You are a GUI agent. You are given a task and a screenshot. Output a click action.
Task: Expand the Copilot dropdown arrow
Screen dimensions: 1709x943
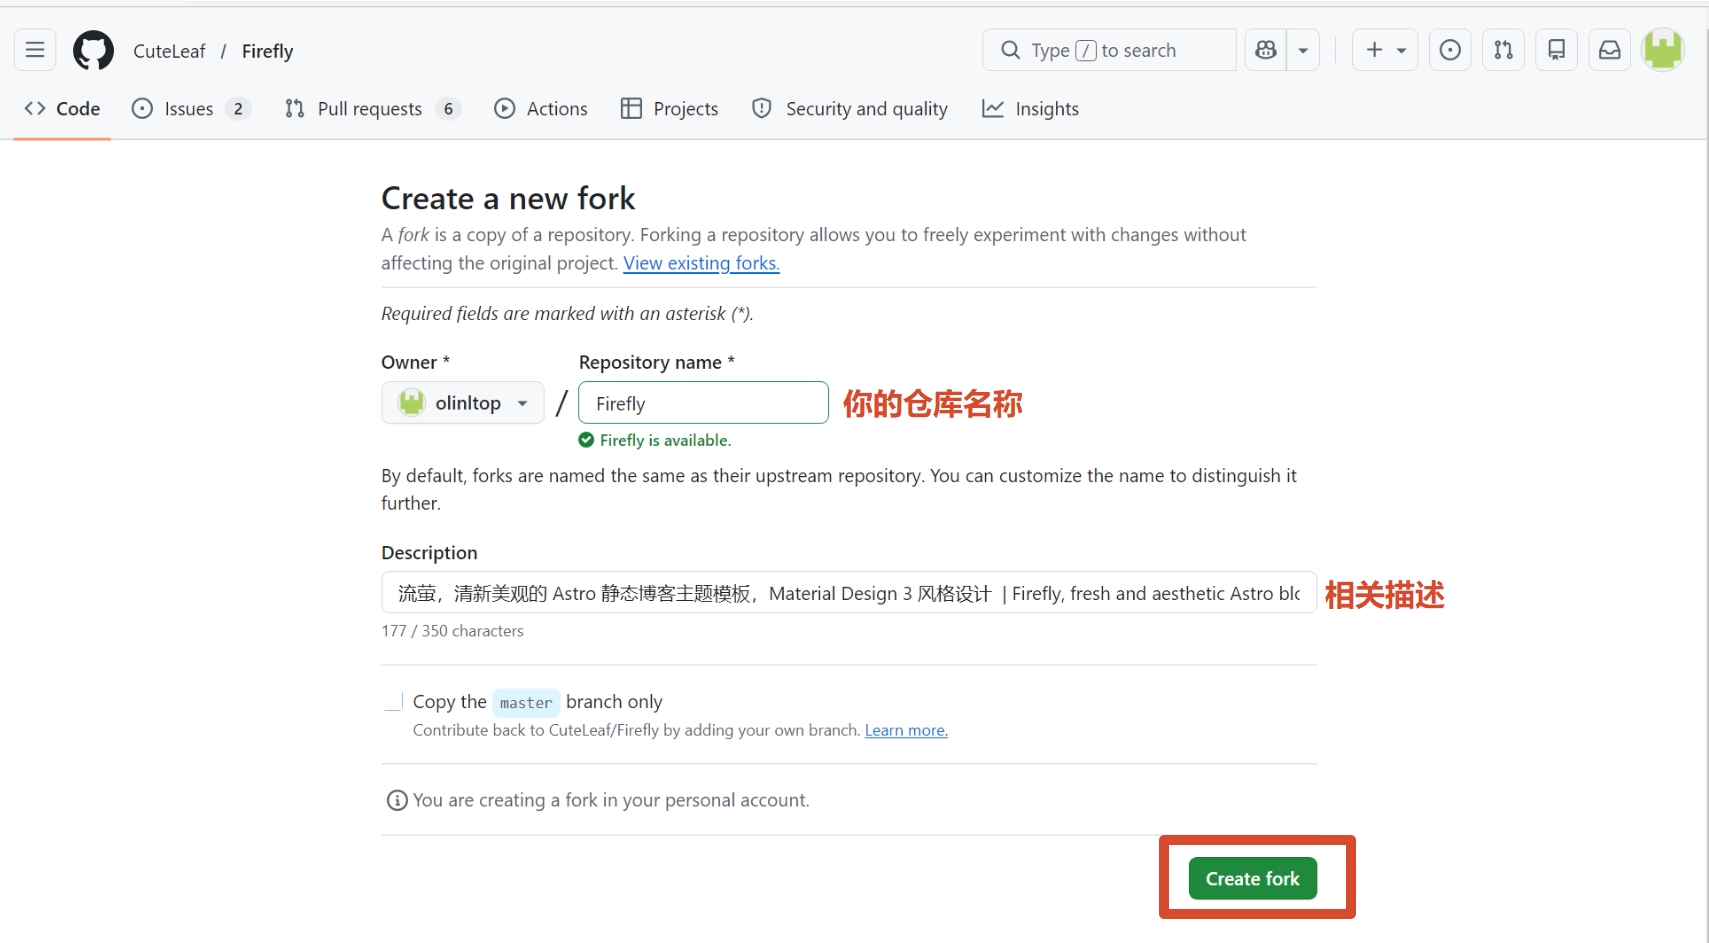click(1303, 50)
